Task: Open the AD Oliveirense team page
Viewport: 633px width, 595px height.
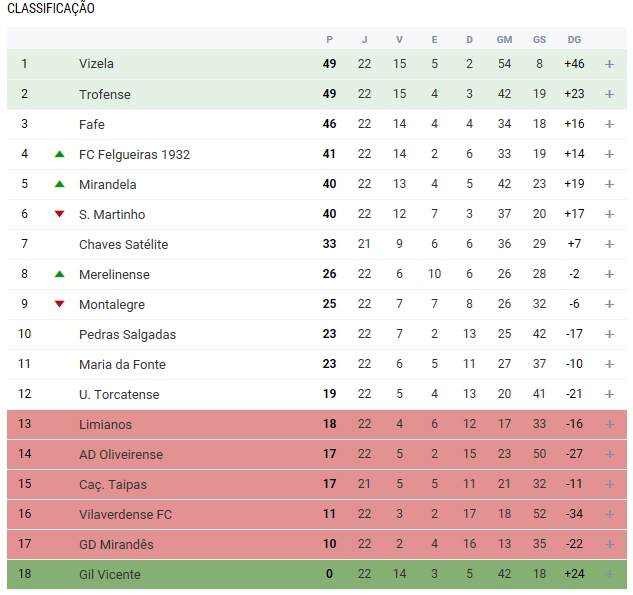Action: 121,454
